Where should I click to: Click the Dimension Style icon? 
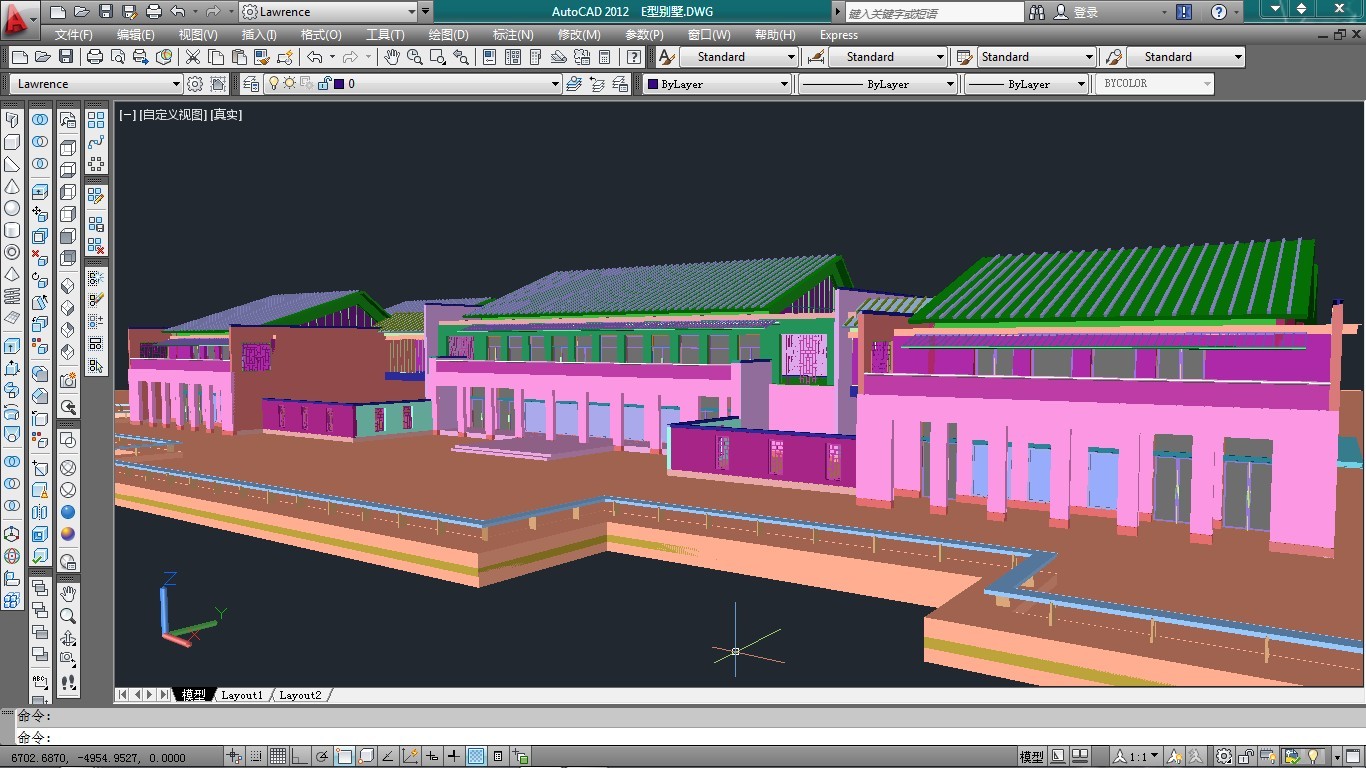tap(816, 57)
